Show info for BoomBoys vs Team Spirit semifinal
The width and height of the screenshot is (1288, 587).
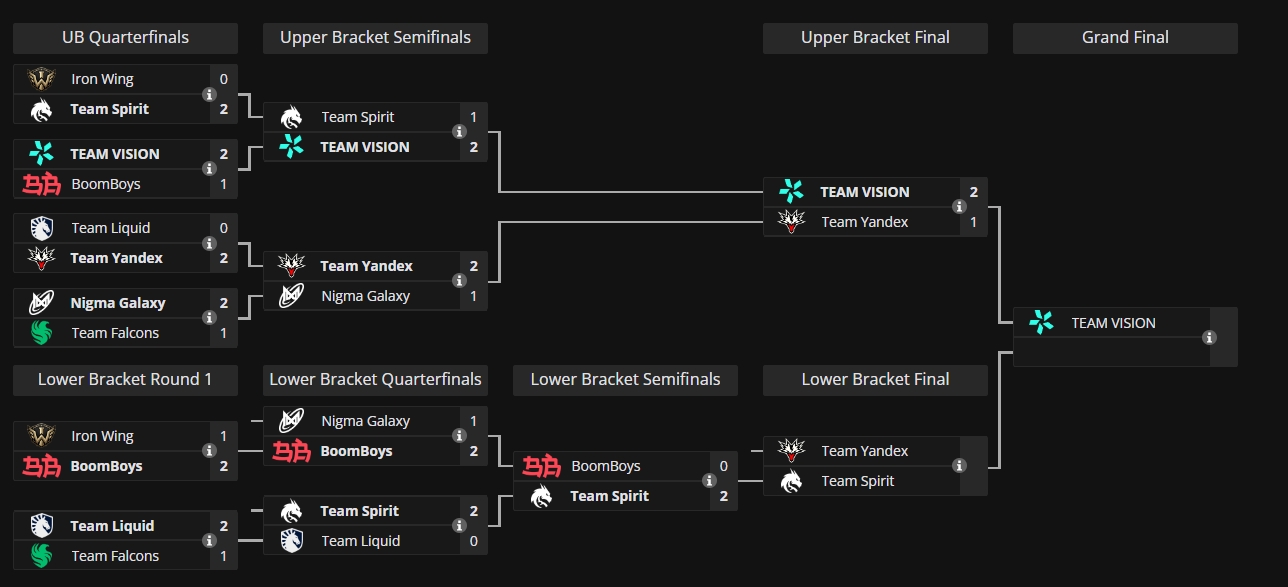709,481
